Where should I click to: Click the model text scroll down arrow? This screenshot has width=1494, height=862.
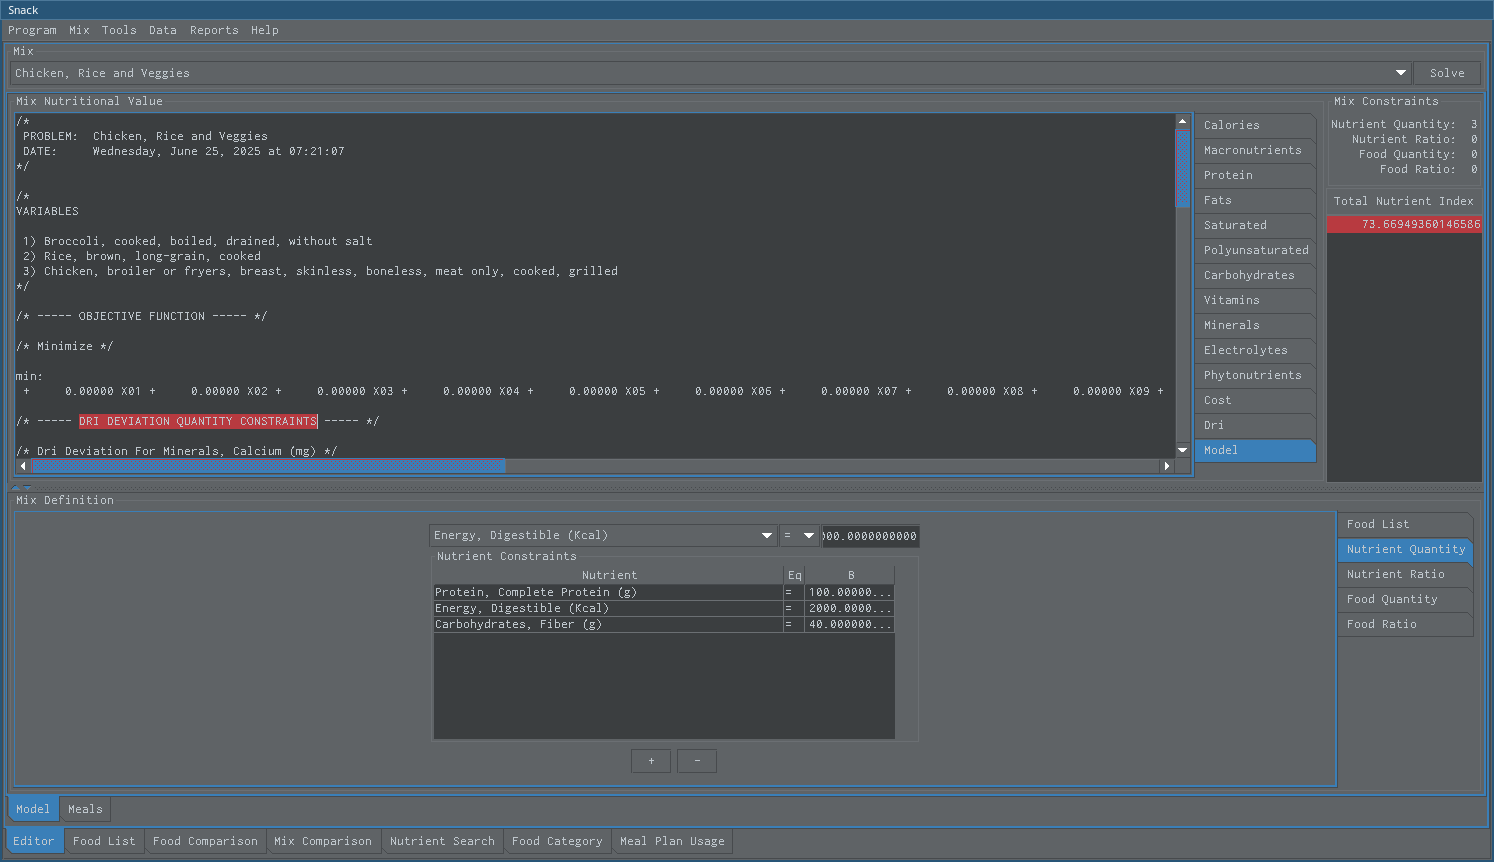tap(1183, 451)
